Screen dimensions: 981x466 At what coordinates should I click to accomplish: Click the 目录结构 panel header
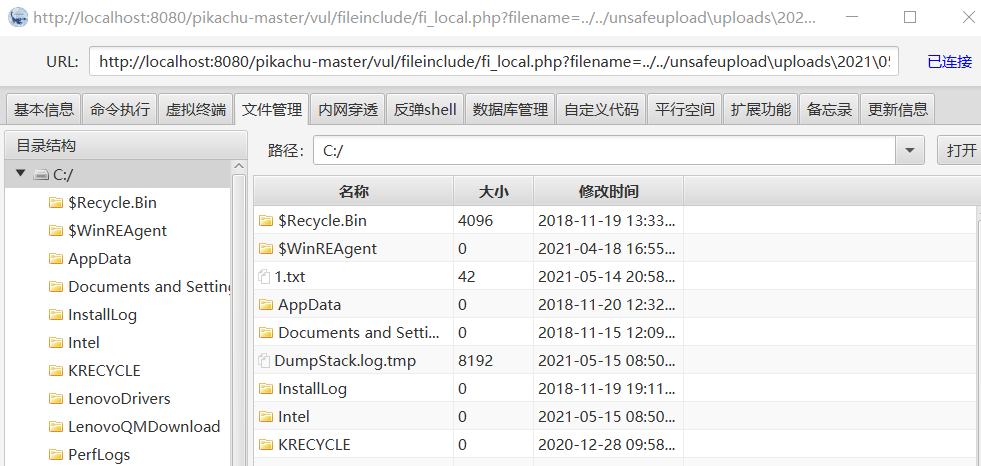(x=126, y=146)
